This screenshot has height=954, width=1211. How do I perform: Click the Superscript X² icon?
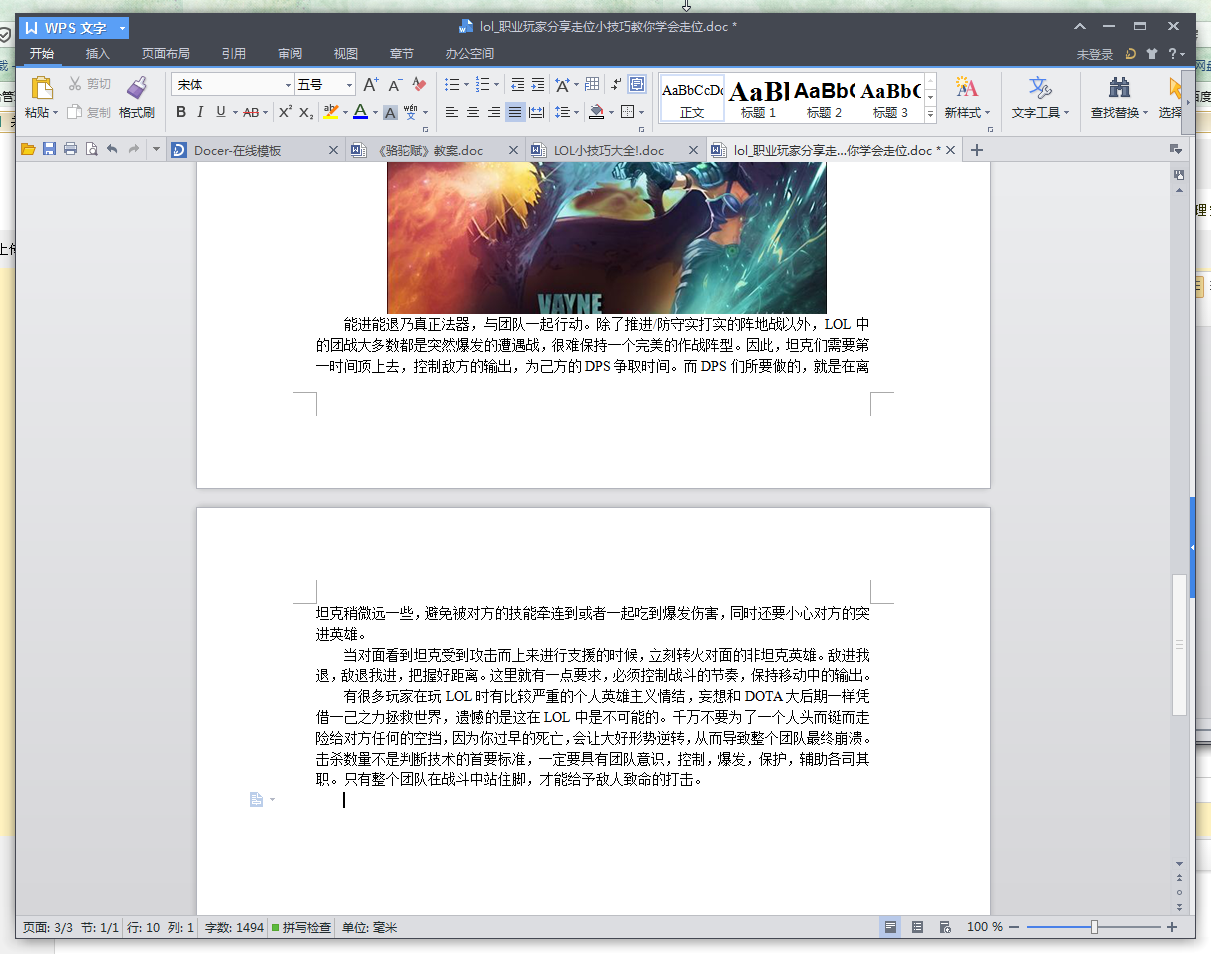click(285, 112)
